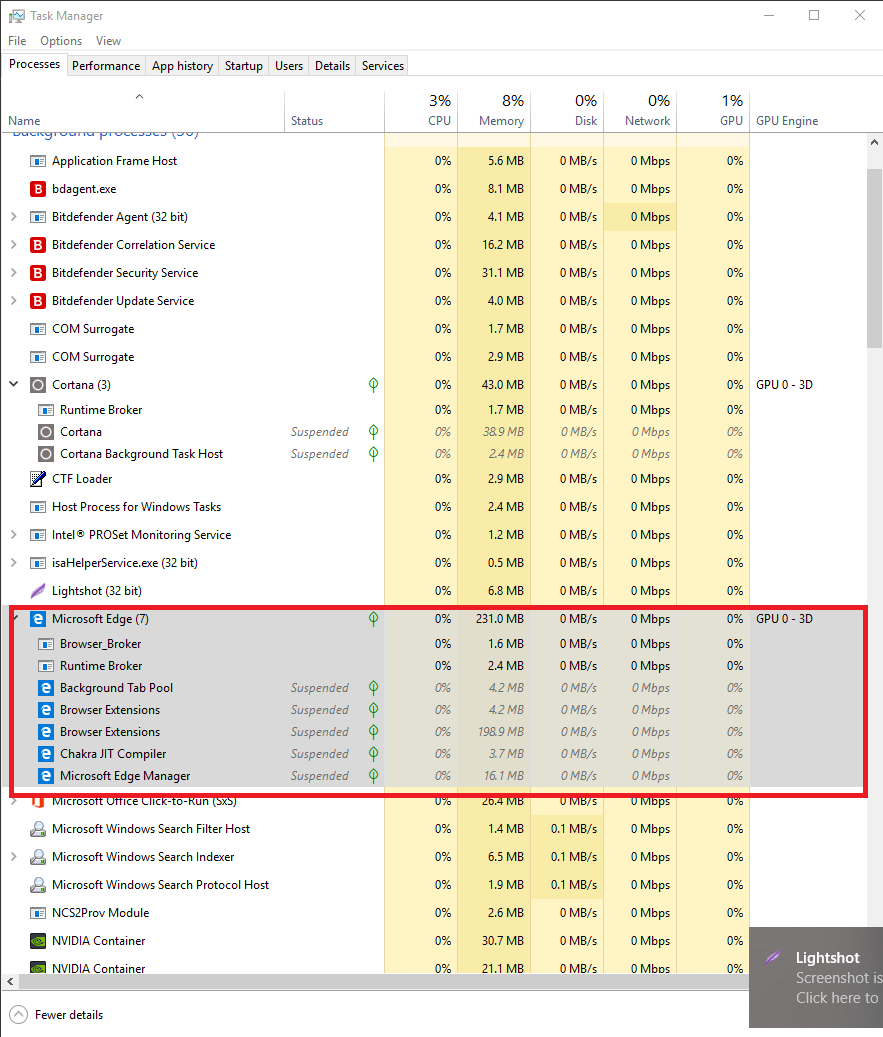The image size is (883, 1037).
Task: Click the Background Tab Pool Edge icon
Action: [x=46, y=688]
